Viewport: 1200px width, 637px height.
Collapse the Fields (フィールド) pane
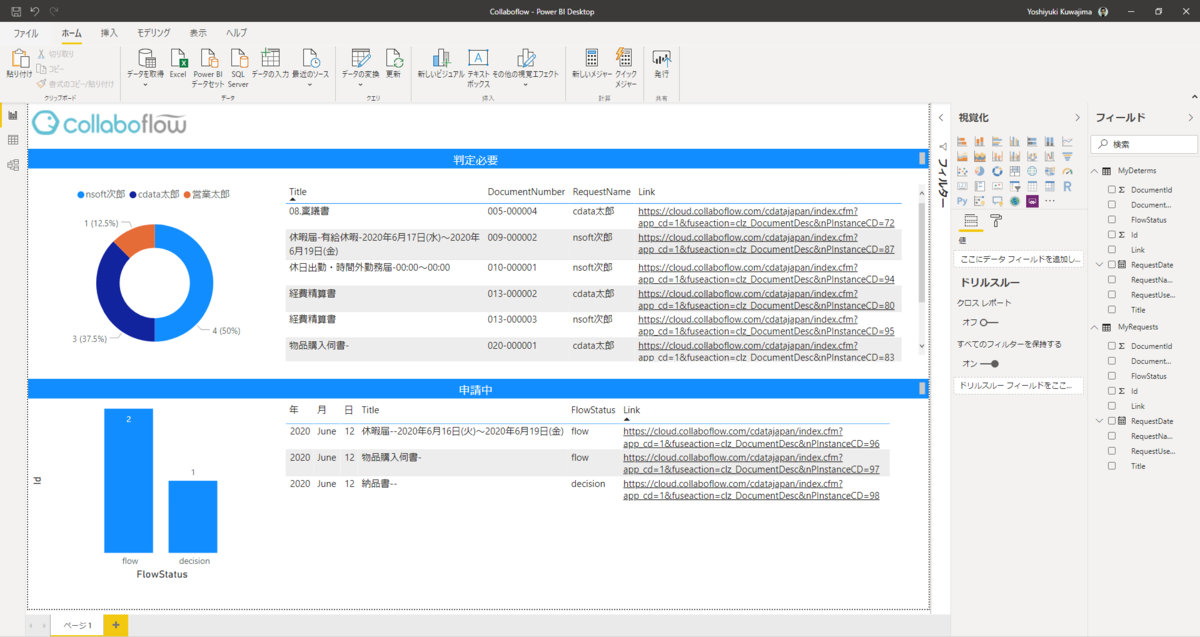click(x=1190, y=118)
